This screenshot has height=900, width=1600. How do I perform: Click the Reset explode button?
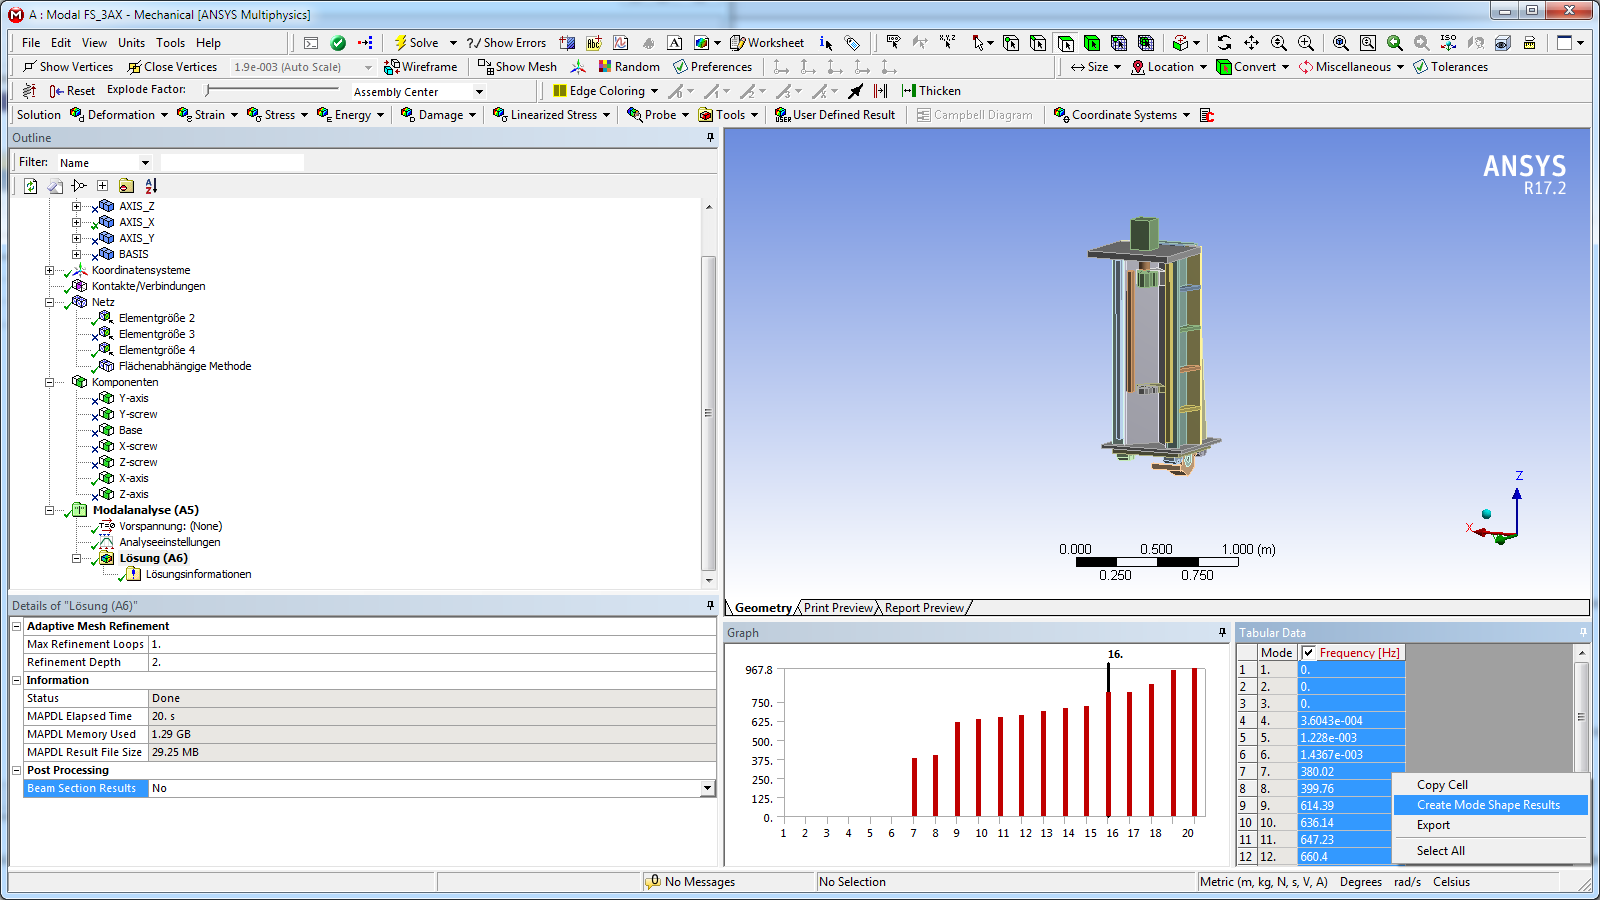click(72, 91)
